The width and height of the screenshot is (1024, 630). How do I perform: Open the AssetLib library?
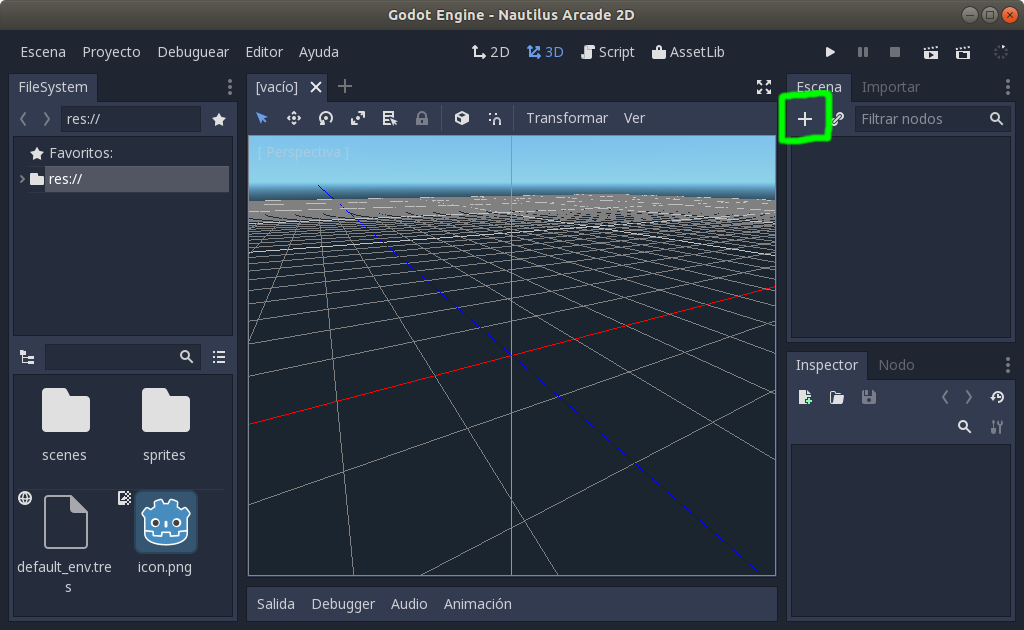click(688, 51)
